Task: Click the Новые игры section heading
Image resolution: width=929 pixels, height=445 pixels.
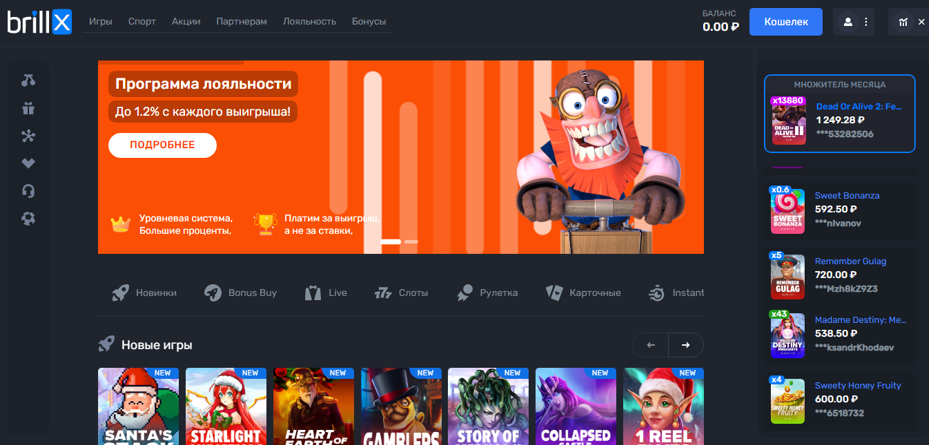Action: 157,345
